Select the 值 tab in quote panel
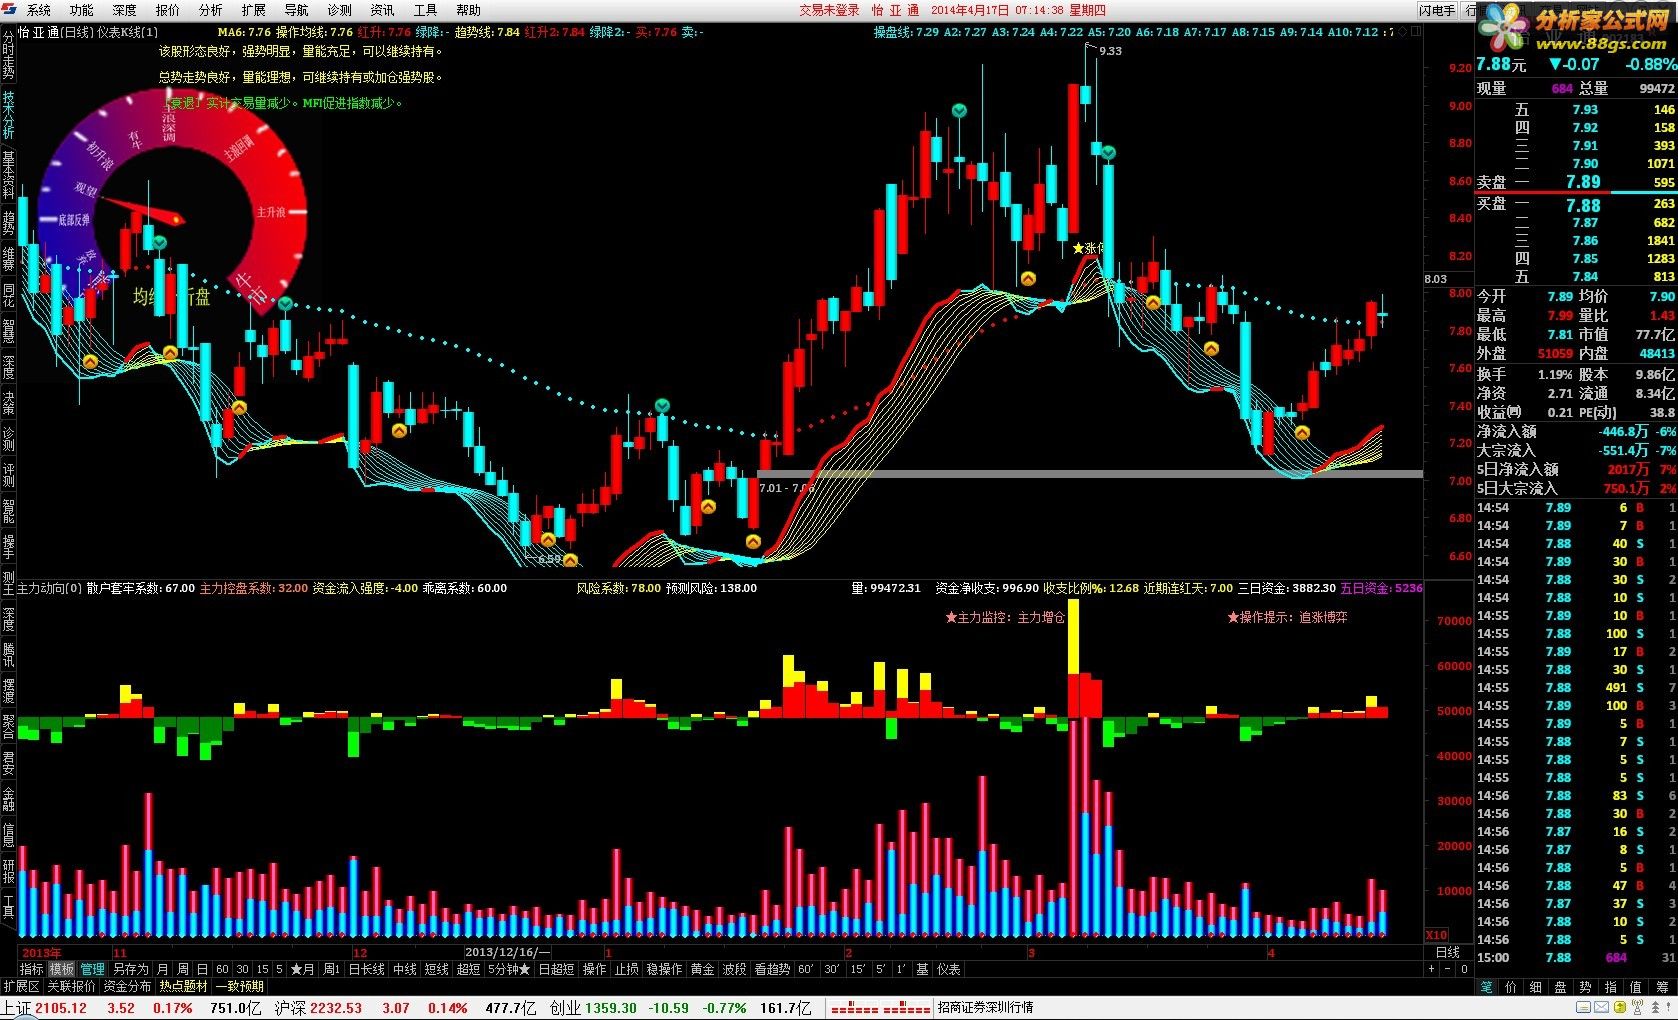 1636,987
